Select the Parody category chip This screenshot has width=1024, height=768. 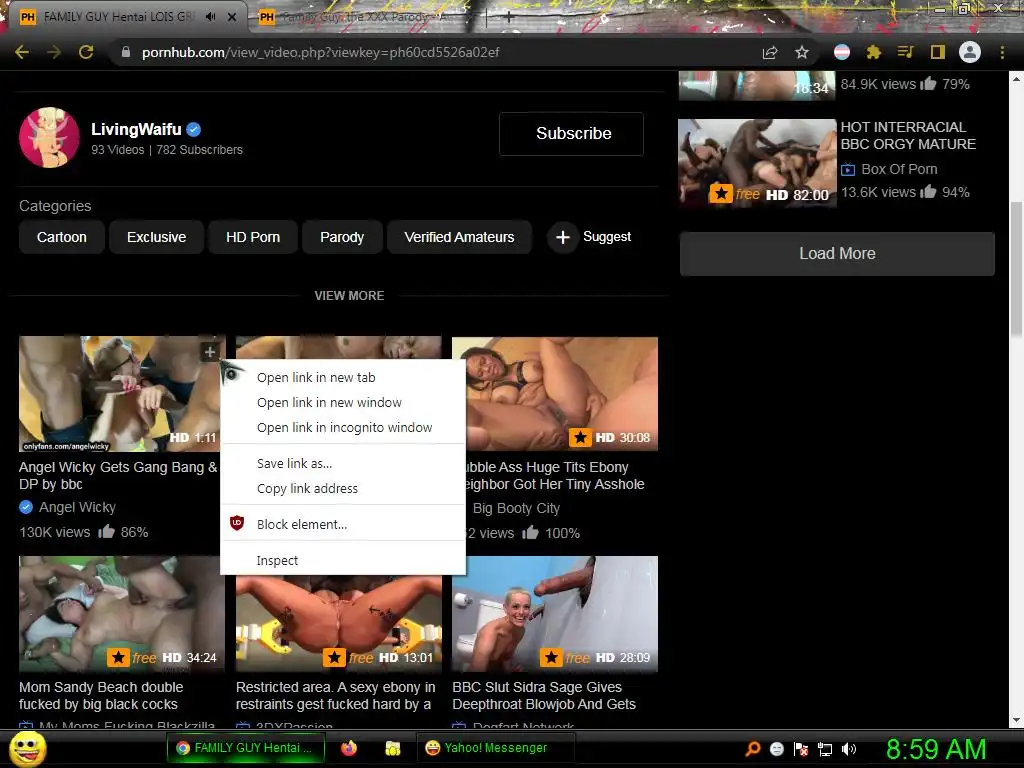click(342, 237)
